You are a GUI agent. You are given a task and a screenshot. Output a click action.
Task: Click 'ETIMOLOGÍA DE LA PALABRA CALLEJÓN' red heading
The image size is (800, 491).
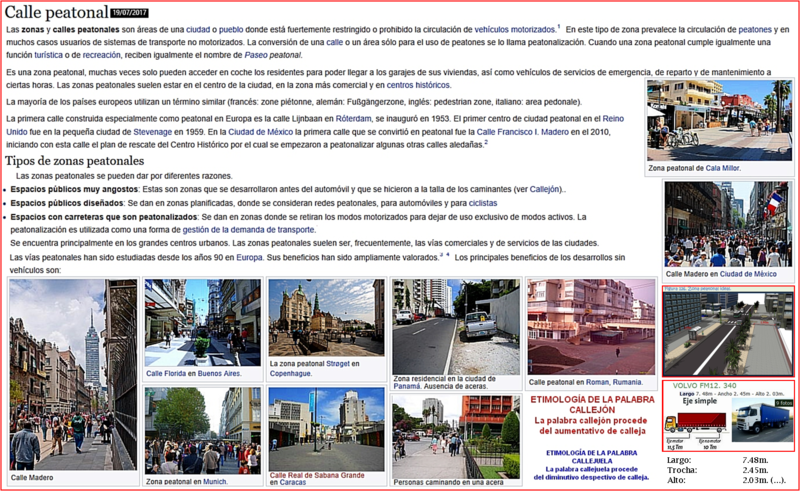pos(592,404)
